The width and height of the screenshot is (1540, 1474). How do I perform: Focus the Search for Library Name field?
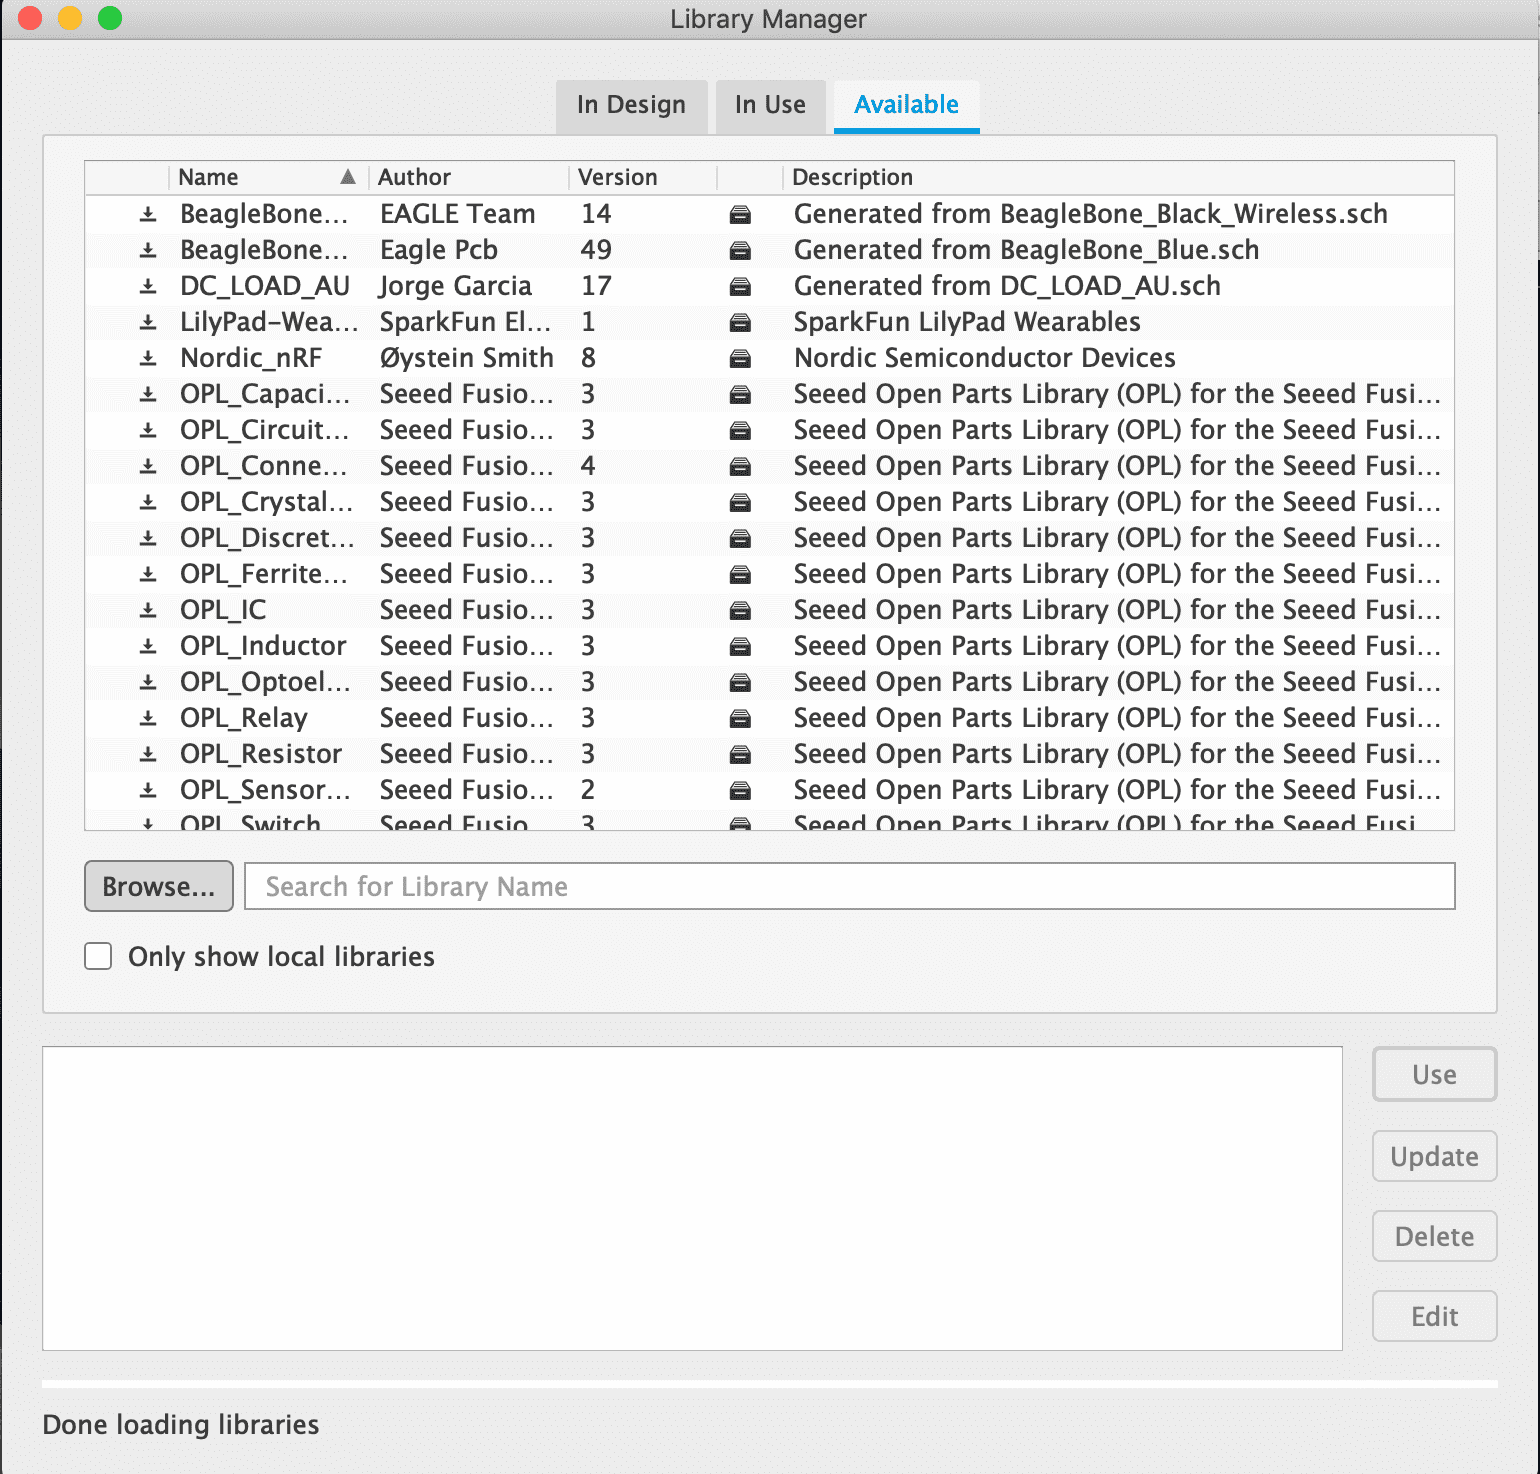pyautogui.click(x=850, y=886)
